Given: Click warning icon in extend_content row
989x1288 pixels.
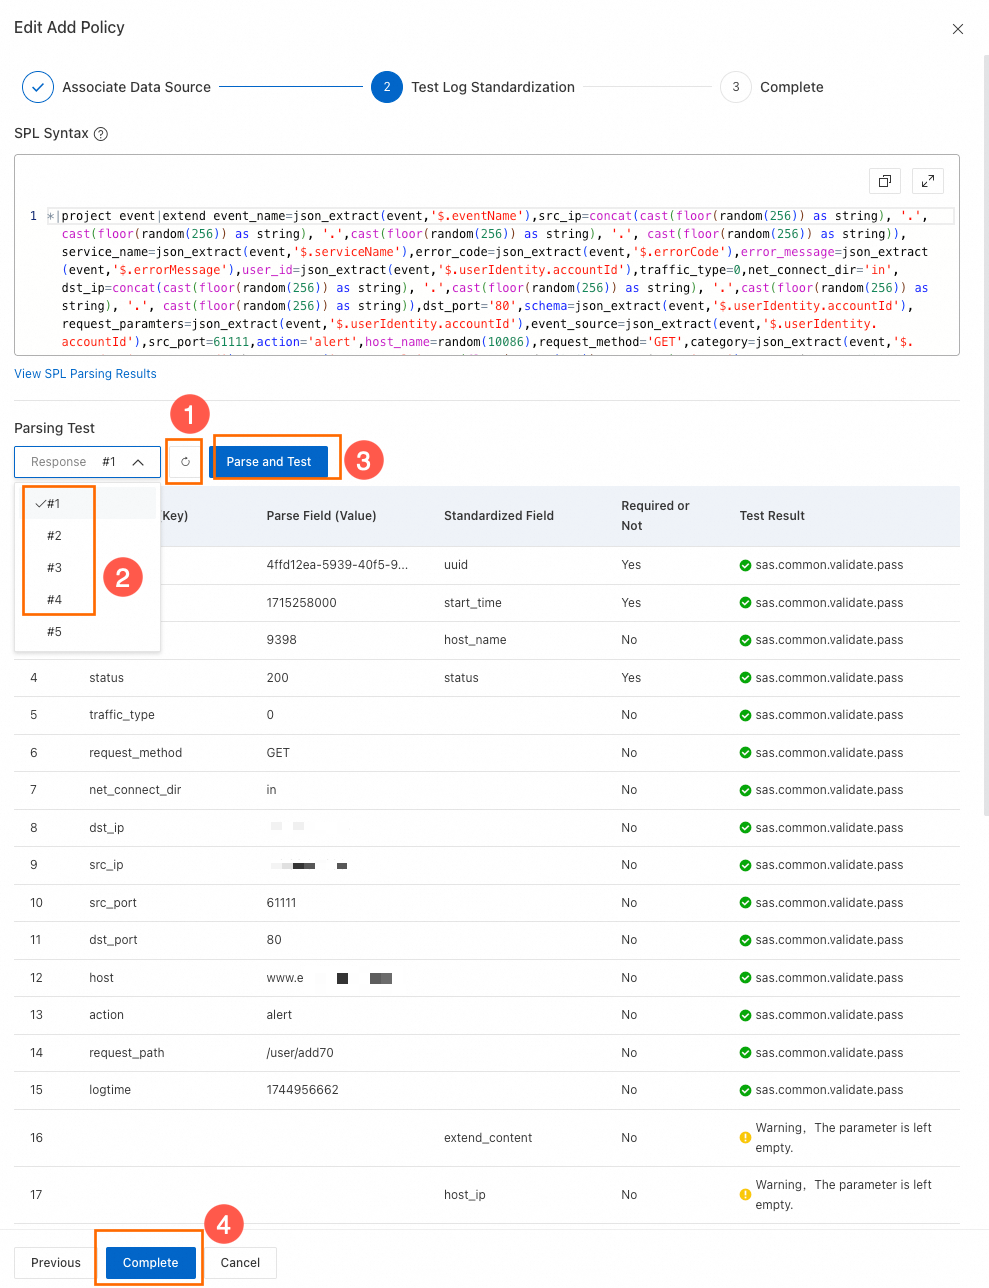Looking at the screenshot, I should click(745, 1138).
